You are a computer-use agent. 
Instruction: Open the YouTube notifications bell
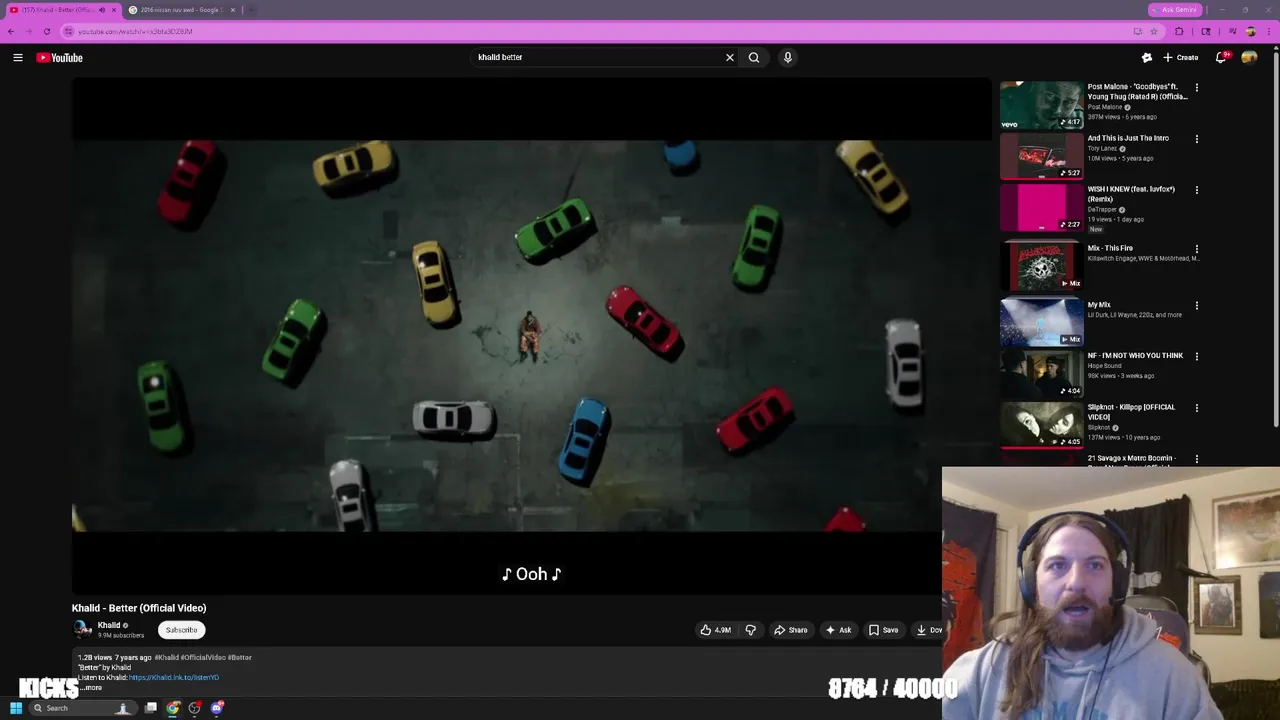1220,57
